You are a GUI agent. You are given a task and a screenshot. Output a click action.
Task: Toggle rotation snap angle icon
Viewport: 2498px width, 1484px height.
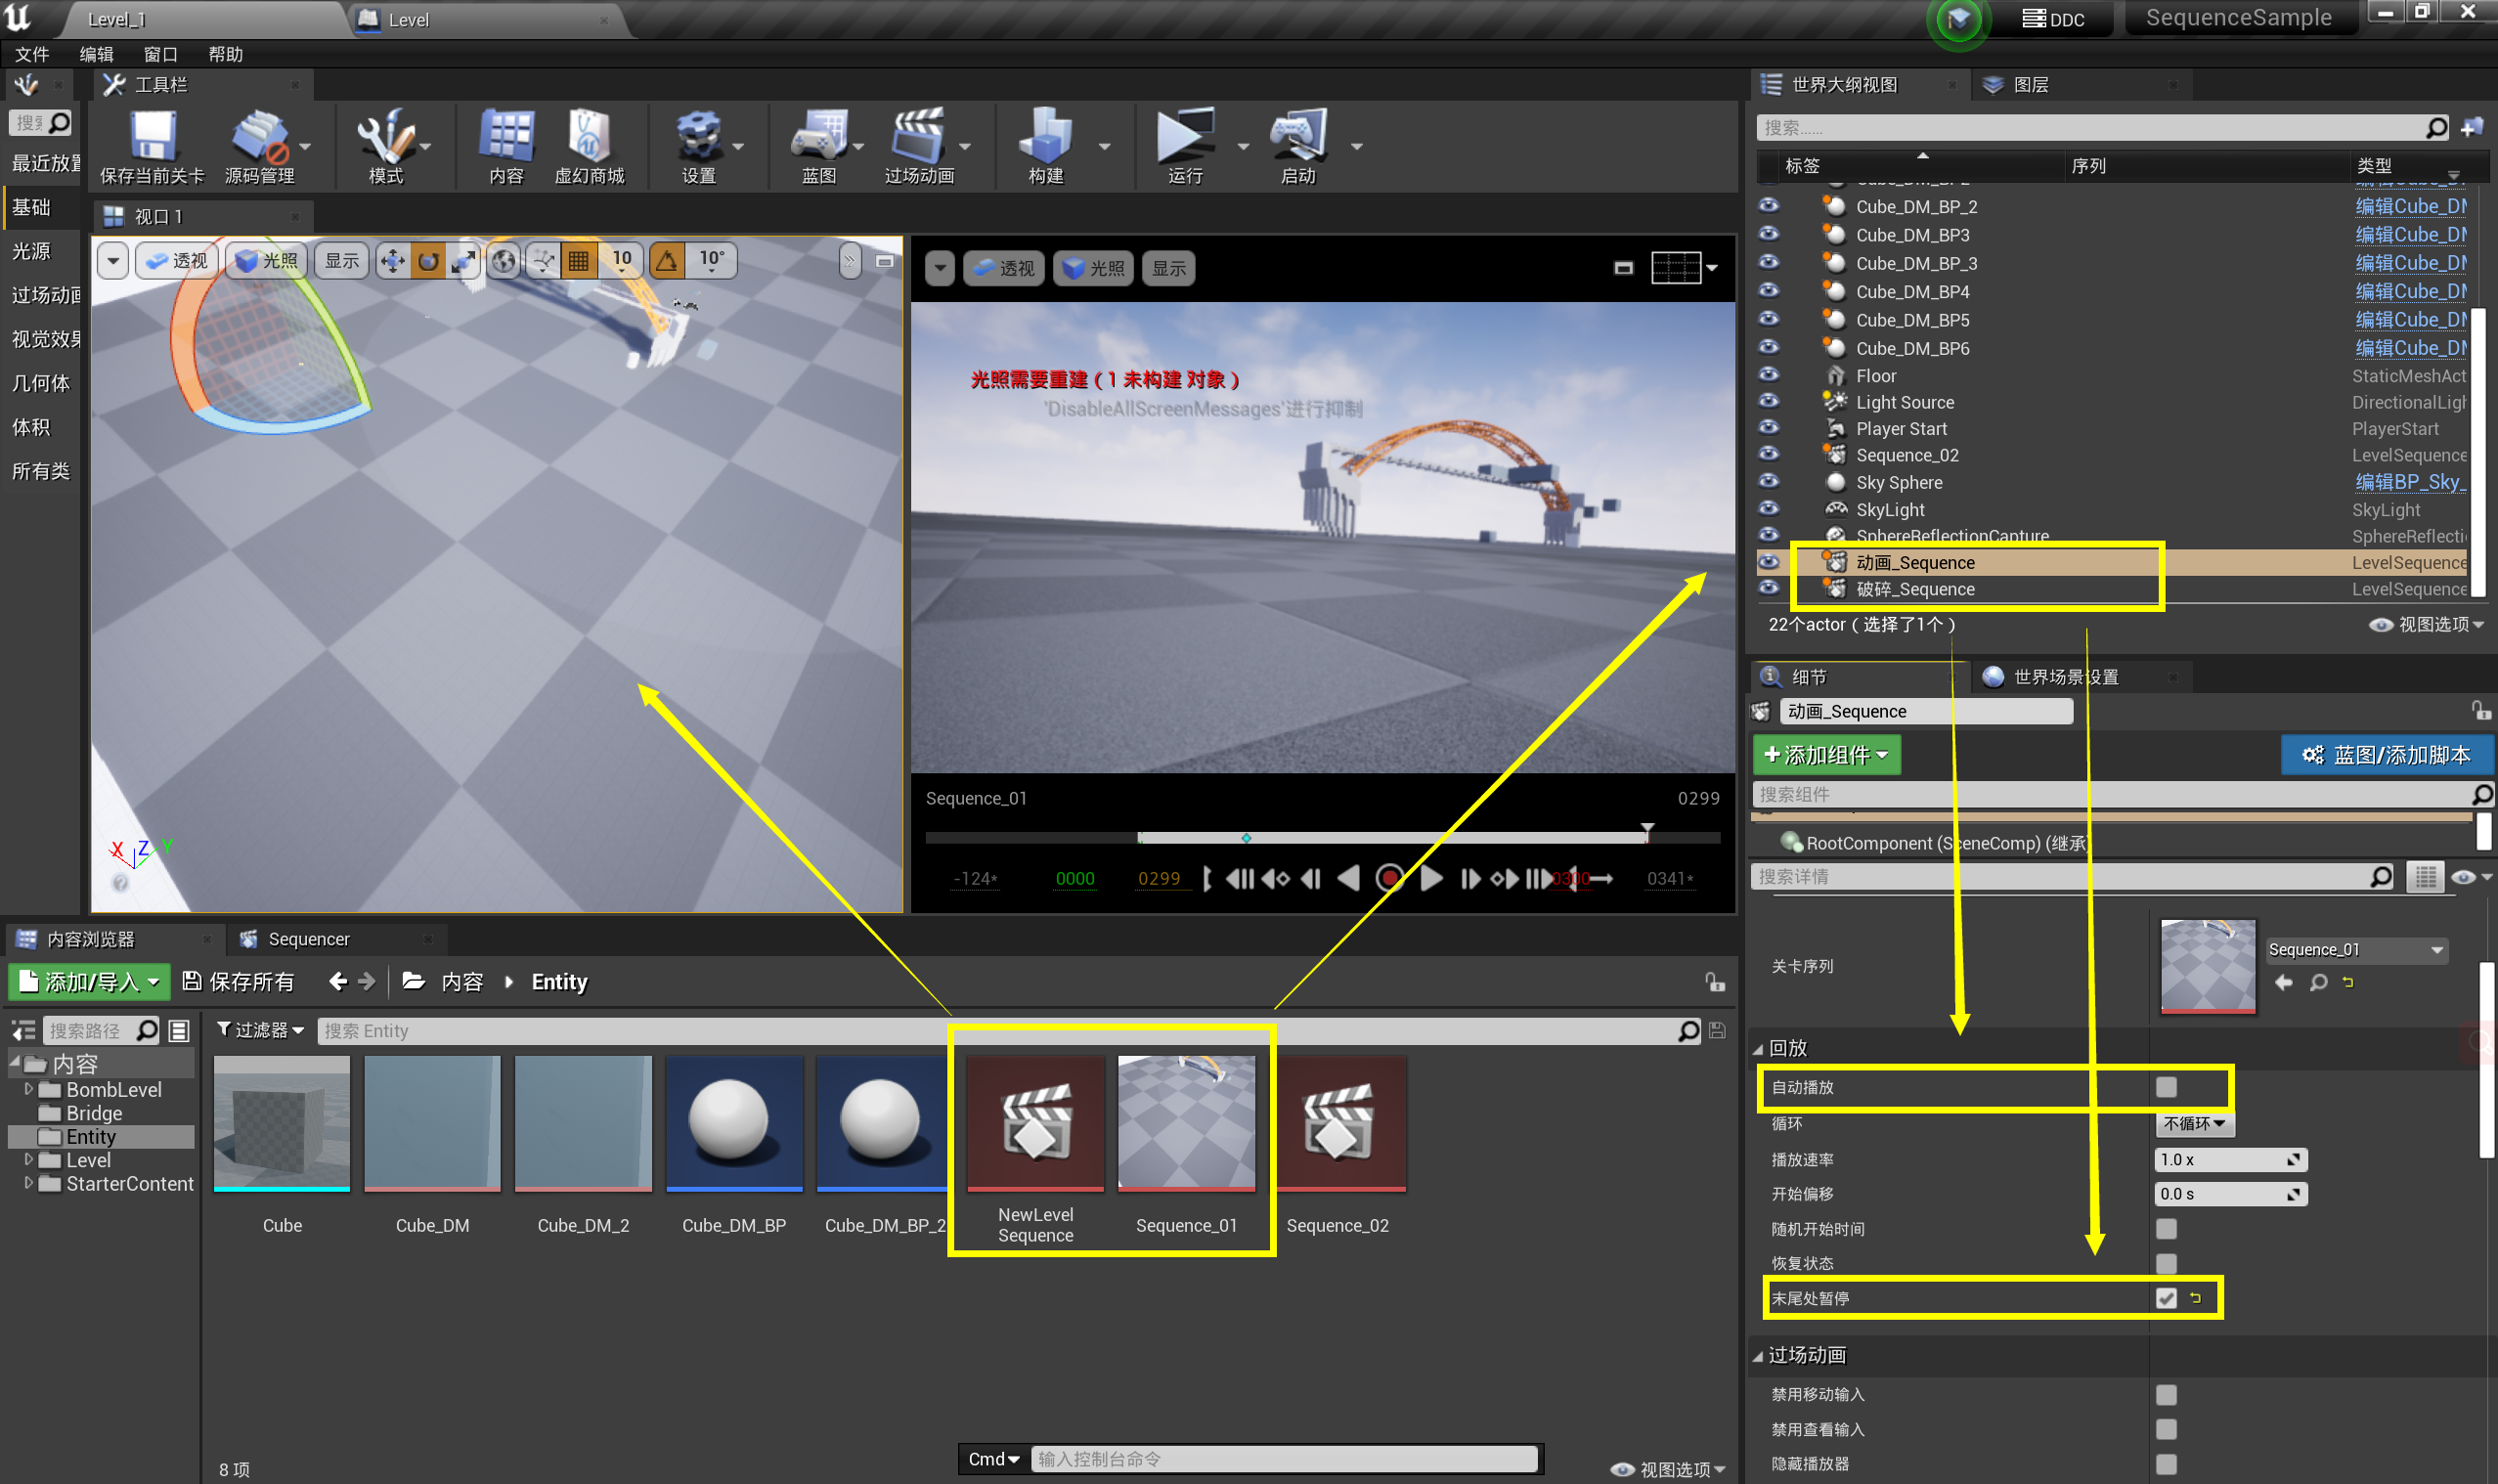(667, 262)
